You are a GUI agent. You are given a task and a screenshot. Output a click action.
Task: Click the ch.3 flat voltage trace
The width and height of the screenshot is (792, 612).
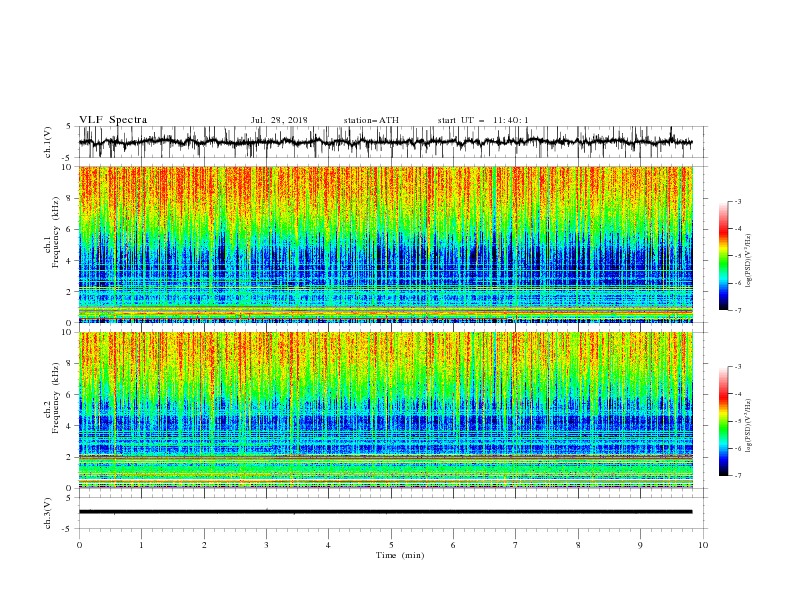point(385,512)
